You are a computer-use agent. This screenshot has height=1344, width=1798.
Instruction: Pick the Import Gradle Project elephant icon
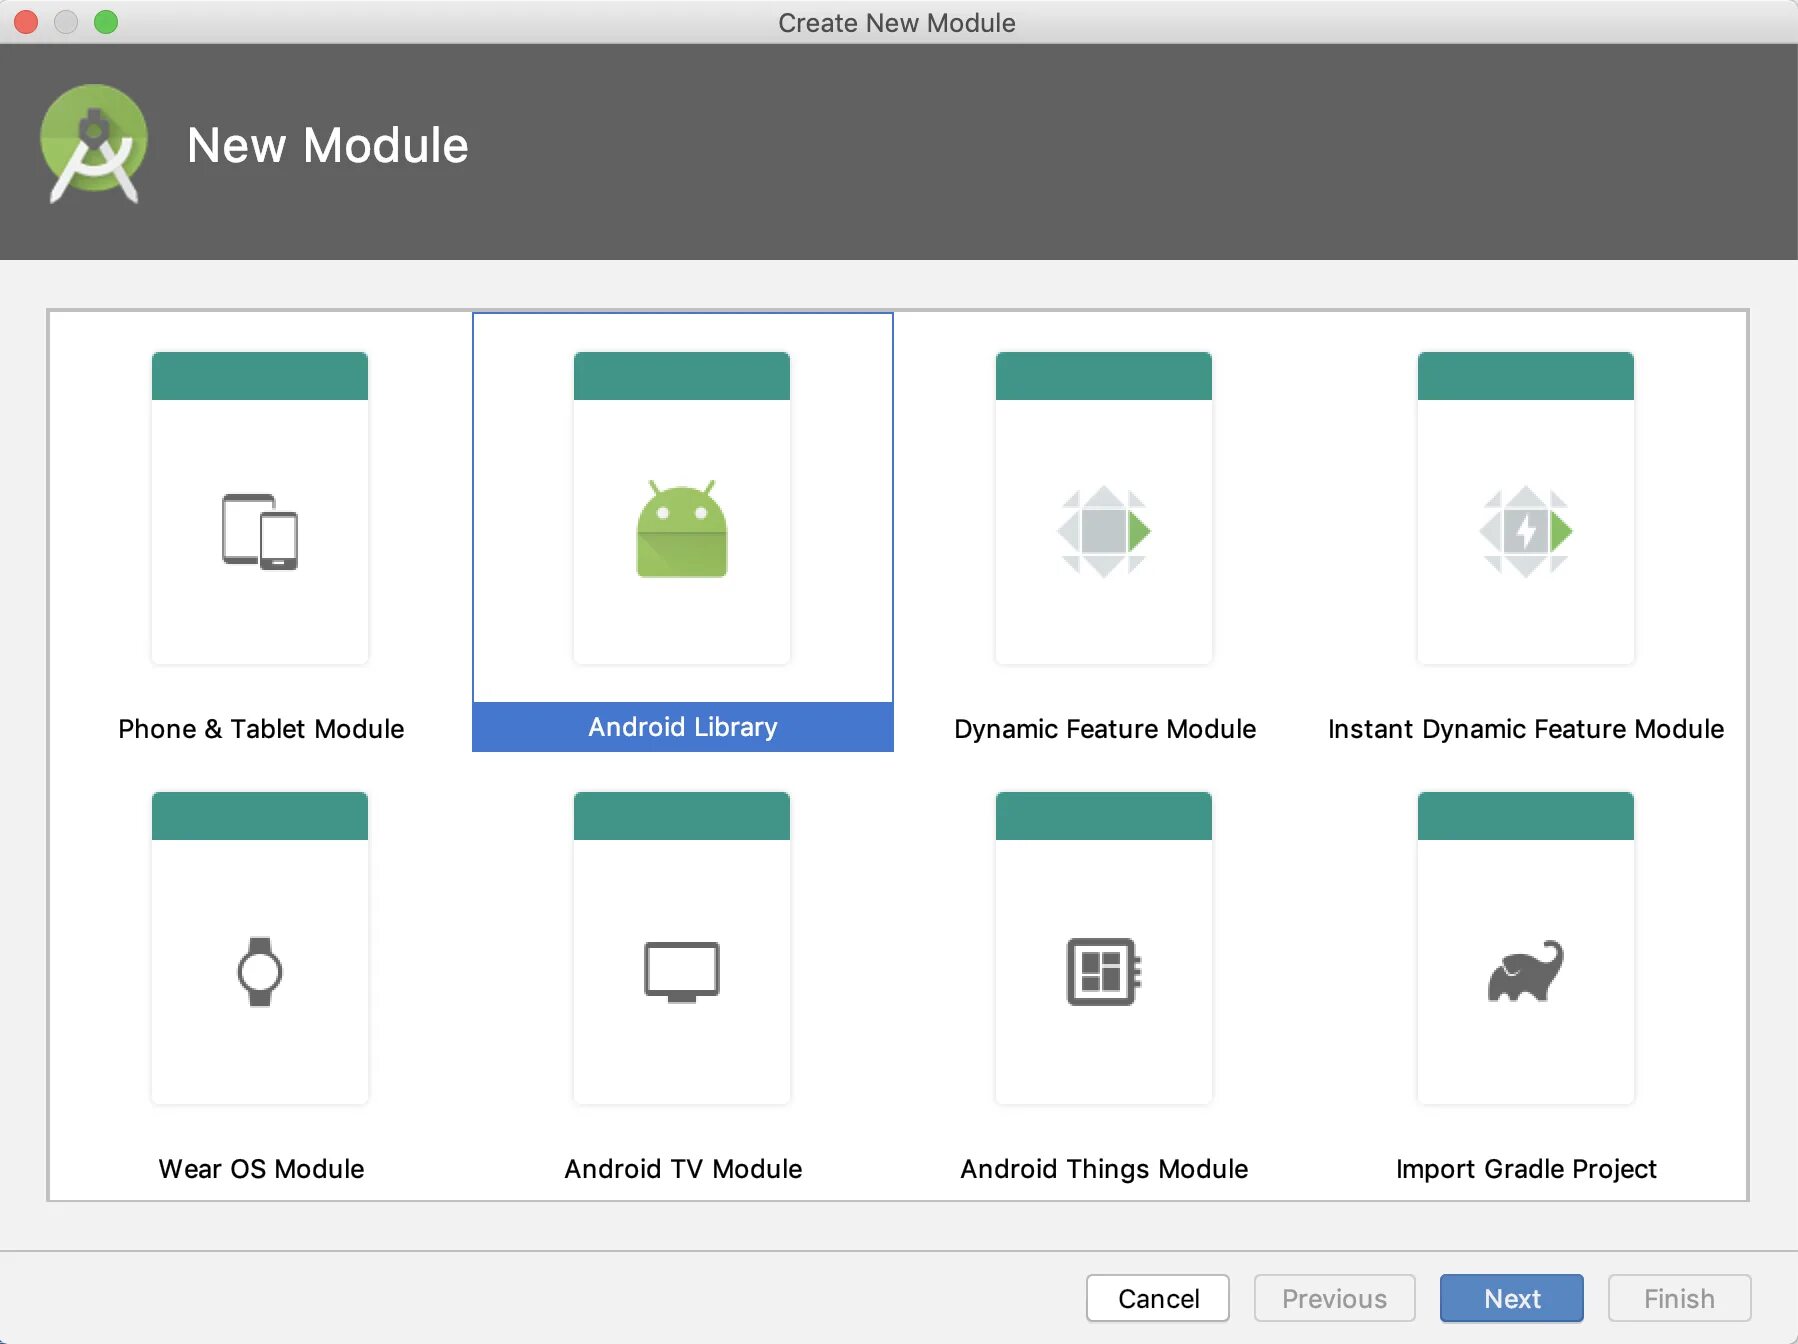pyautogui.click(x=1526, y=970)
